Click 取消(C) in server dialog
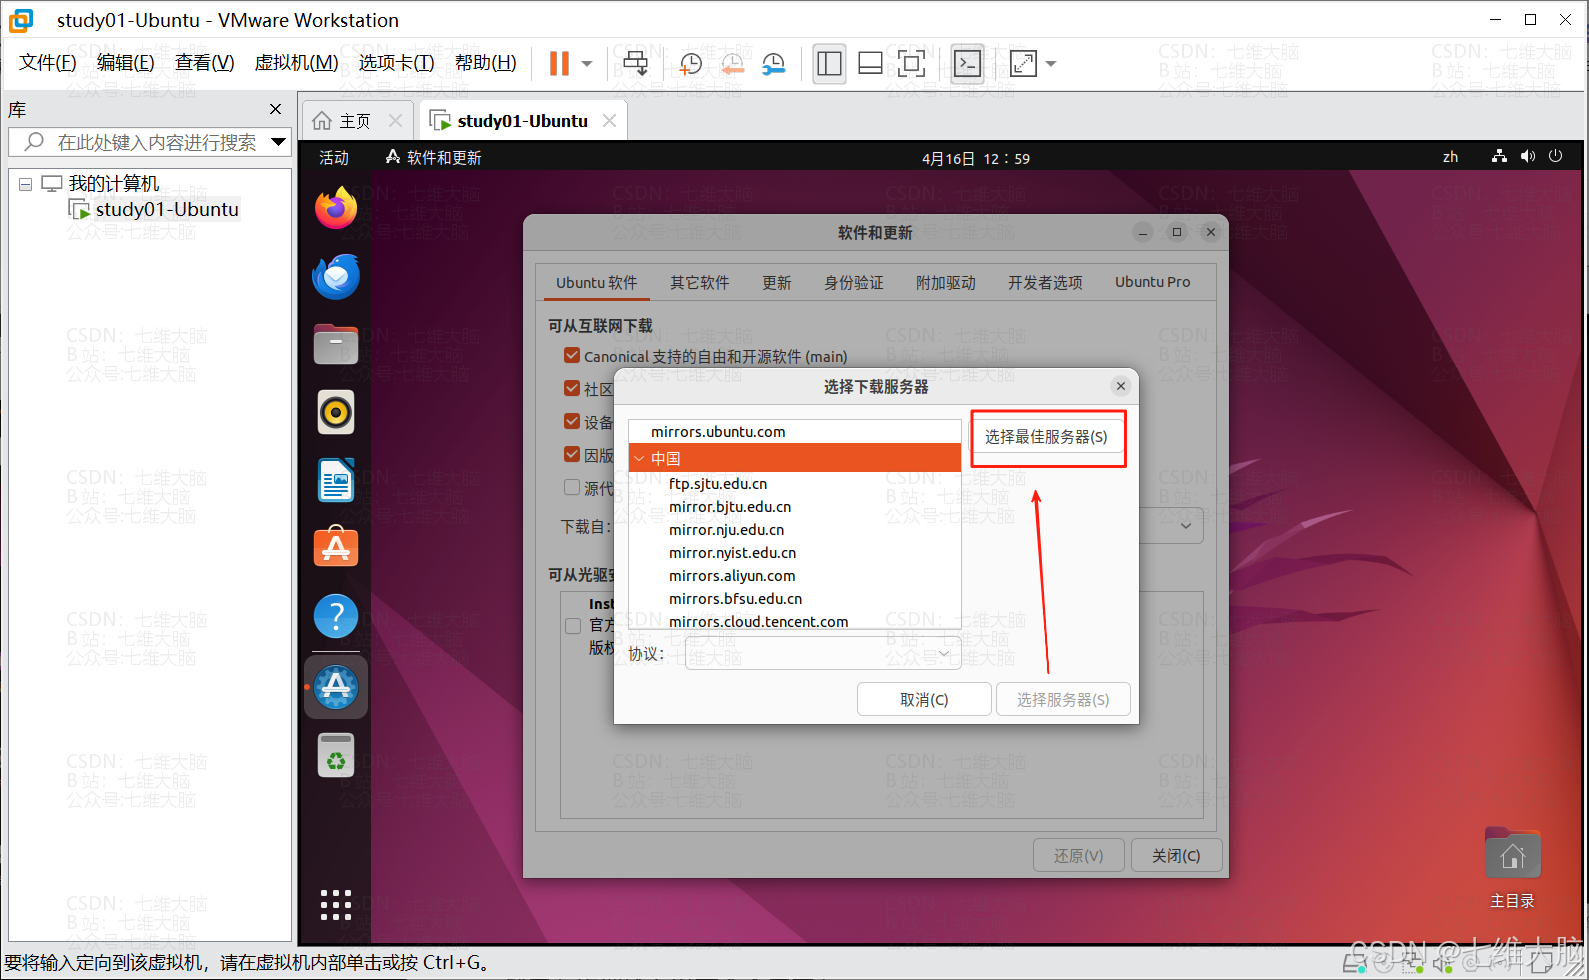Screen dimensions: 1589x980 pos(924,700)
